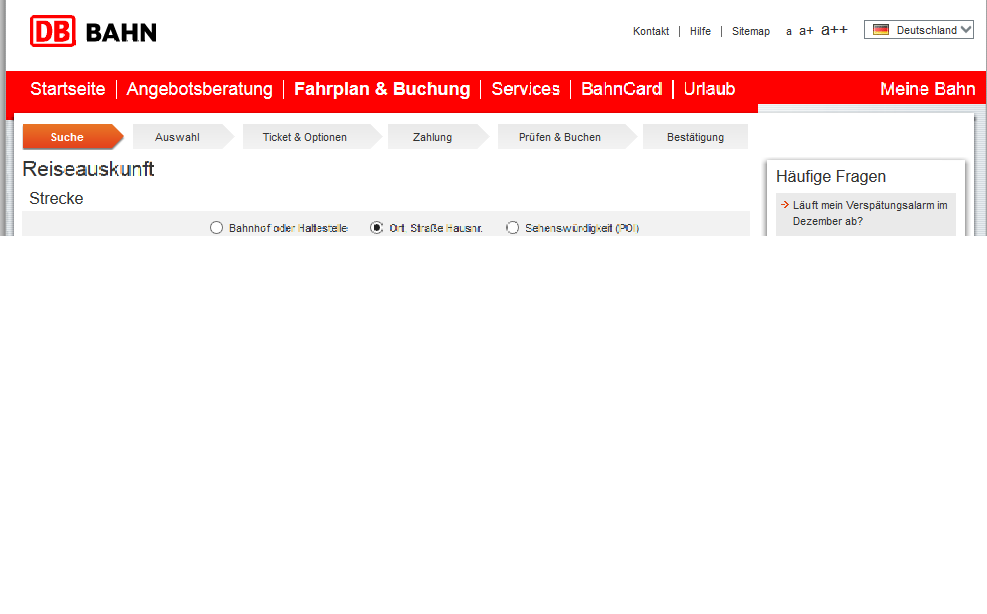Image resolution: width=987 pixels, height=614 pixels.
Task: Select the Prüfen & Buchen step
Action: [566, 137]
